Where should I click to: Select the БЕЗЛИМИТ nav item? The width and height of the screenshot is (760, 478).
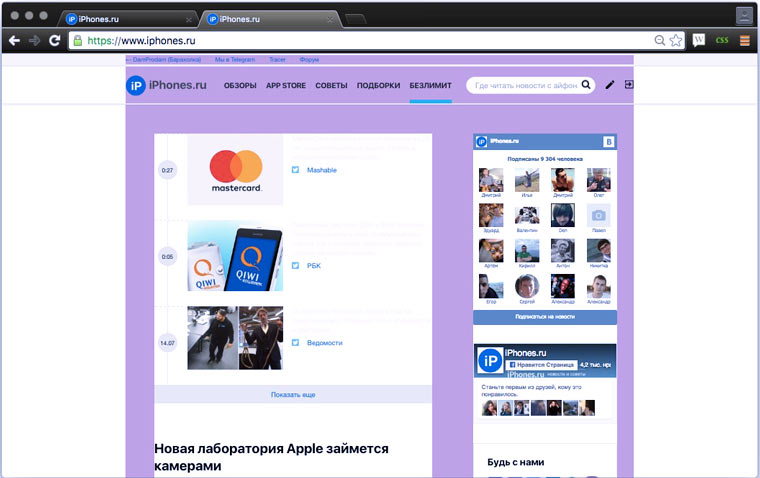pyautogui.click(x=430, y=85)
